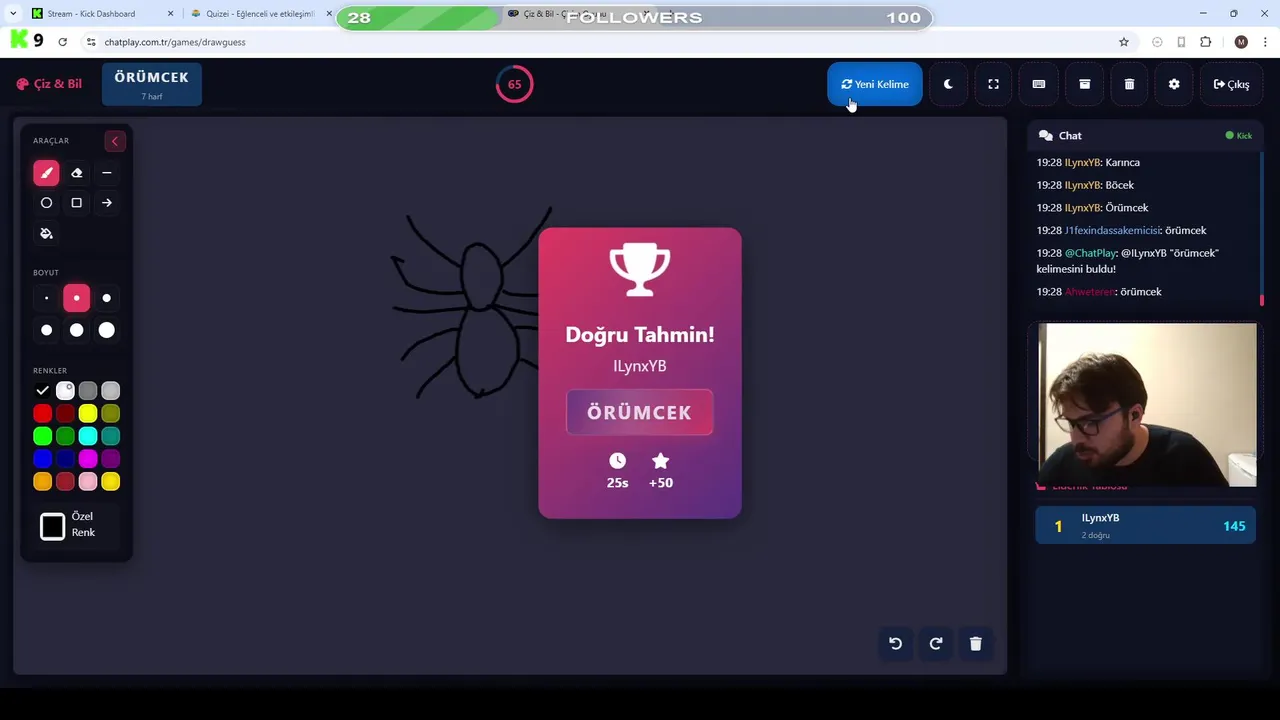Open the browser profile avatar M
The image size is (1280, 720).
(x=1241, y=42)
